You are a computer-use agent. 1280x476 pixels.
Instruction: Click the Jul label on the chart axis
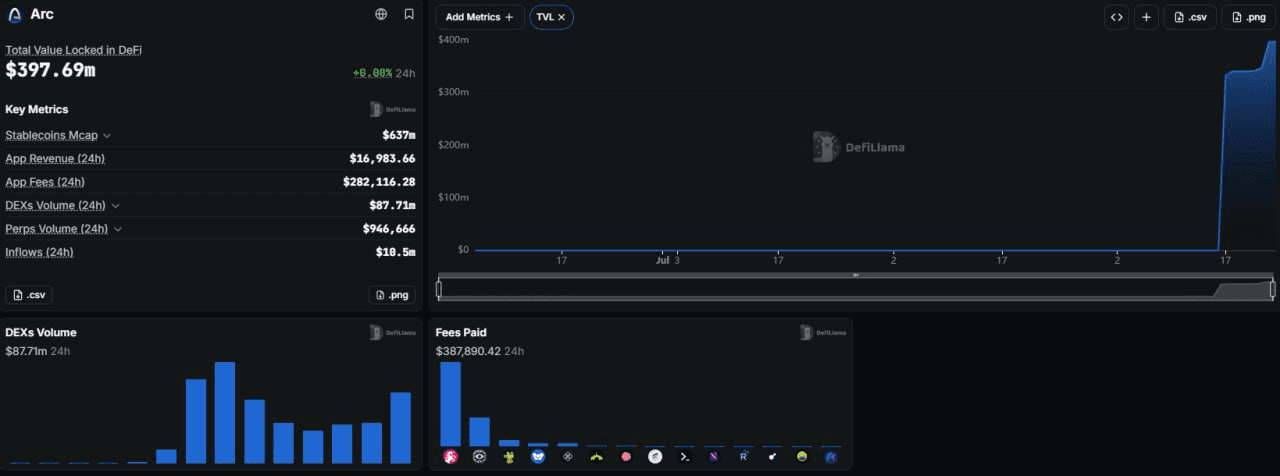coord(662,260)
